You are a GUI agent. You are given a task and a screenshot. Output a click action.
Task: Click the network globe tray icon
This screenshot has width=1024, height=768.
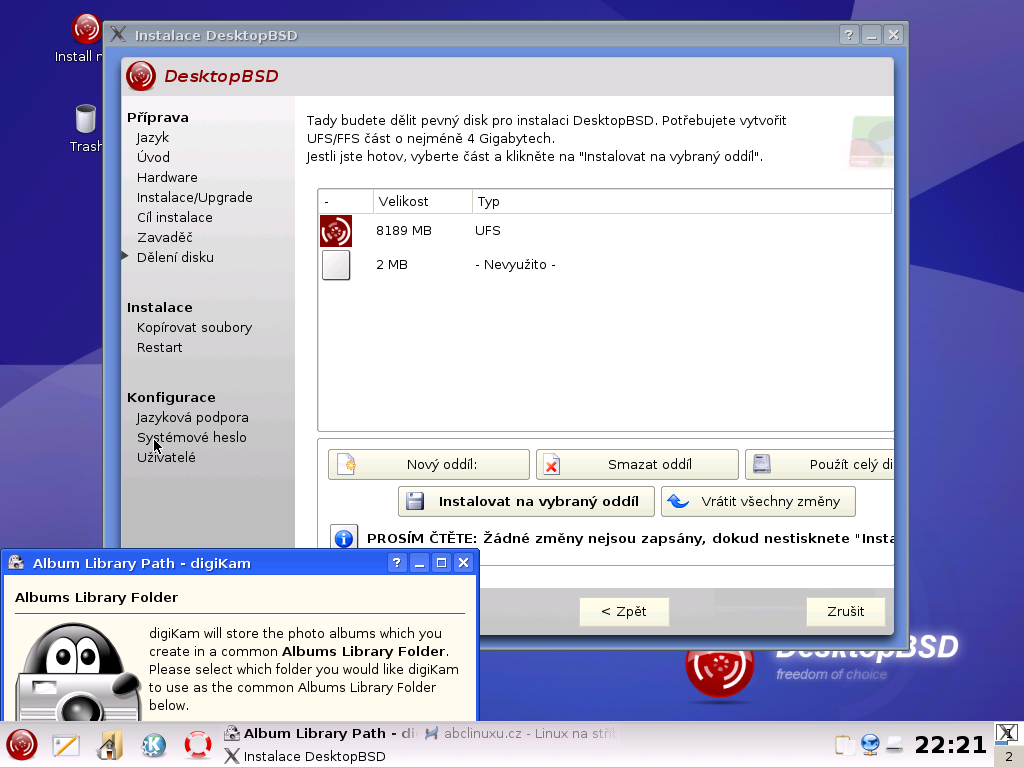pos(870,744)
